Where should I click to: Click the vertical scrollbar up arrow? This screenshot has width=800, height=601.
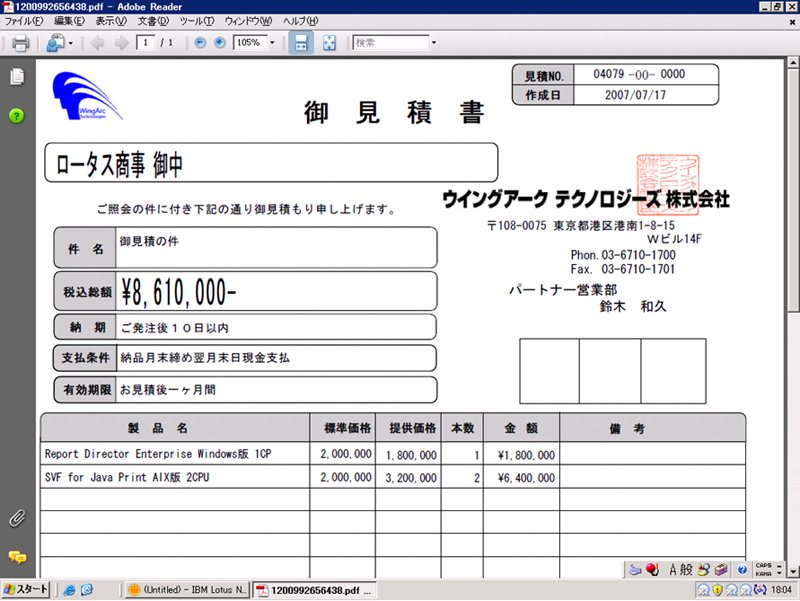[793, 63]
